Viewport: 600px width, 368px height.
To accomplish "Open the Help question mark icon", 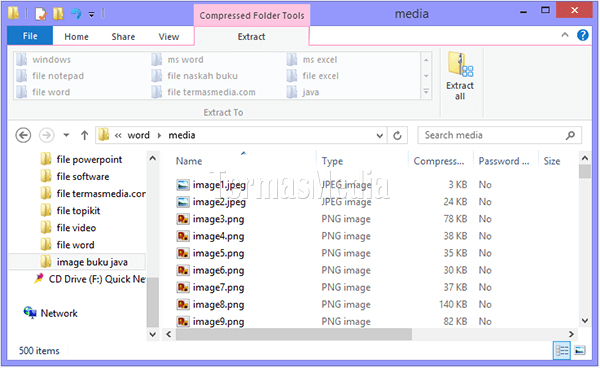I will (583, 35).
